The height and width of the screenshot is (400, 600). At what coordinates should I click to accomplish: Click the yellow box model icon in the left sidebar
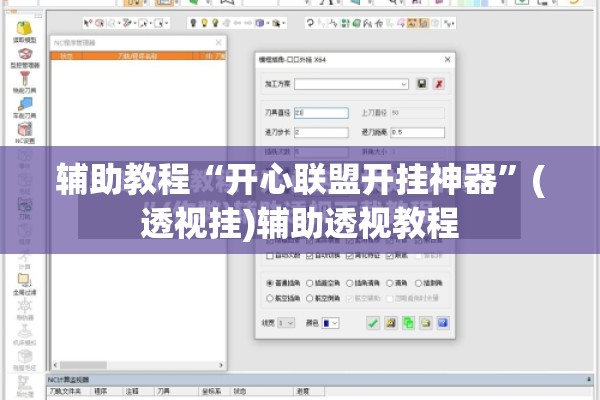(24, 28)
